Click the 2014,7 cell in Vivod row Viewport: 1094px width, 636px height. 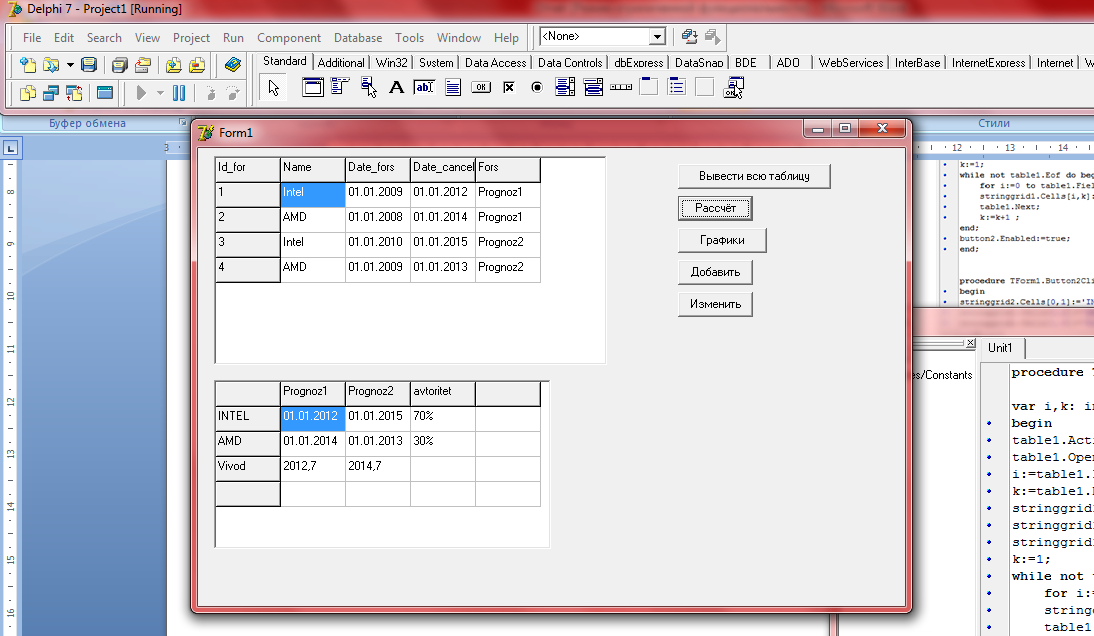pyautogui.click(x=377, y=469)
